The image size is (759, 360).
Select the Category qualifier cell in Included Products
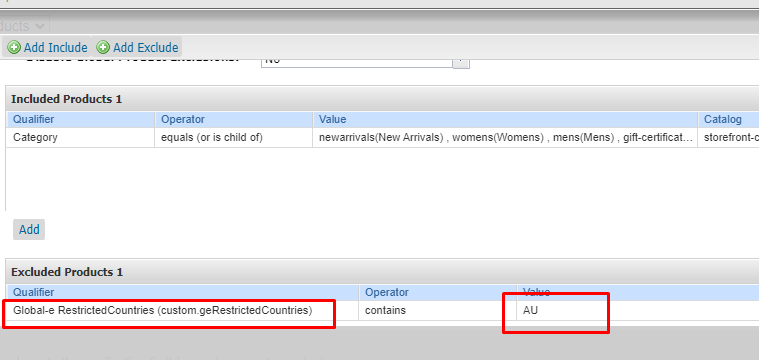click(x=81, y=137)
